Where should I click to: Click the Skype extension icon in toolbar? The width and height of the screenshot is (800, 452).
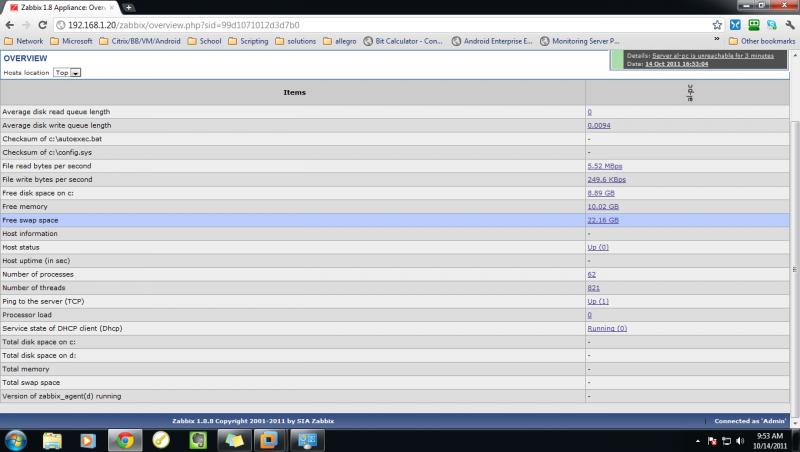click(772, 24)
